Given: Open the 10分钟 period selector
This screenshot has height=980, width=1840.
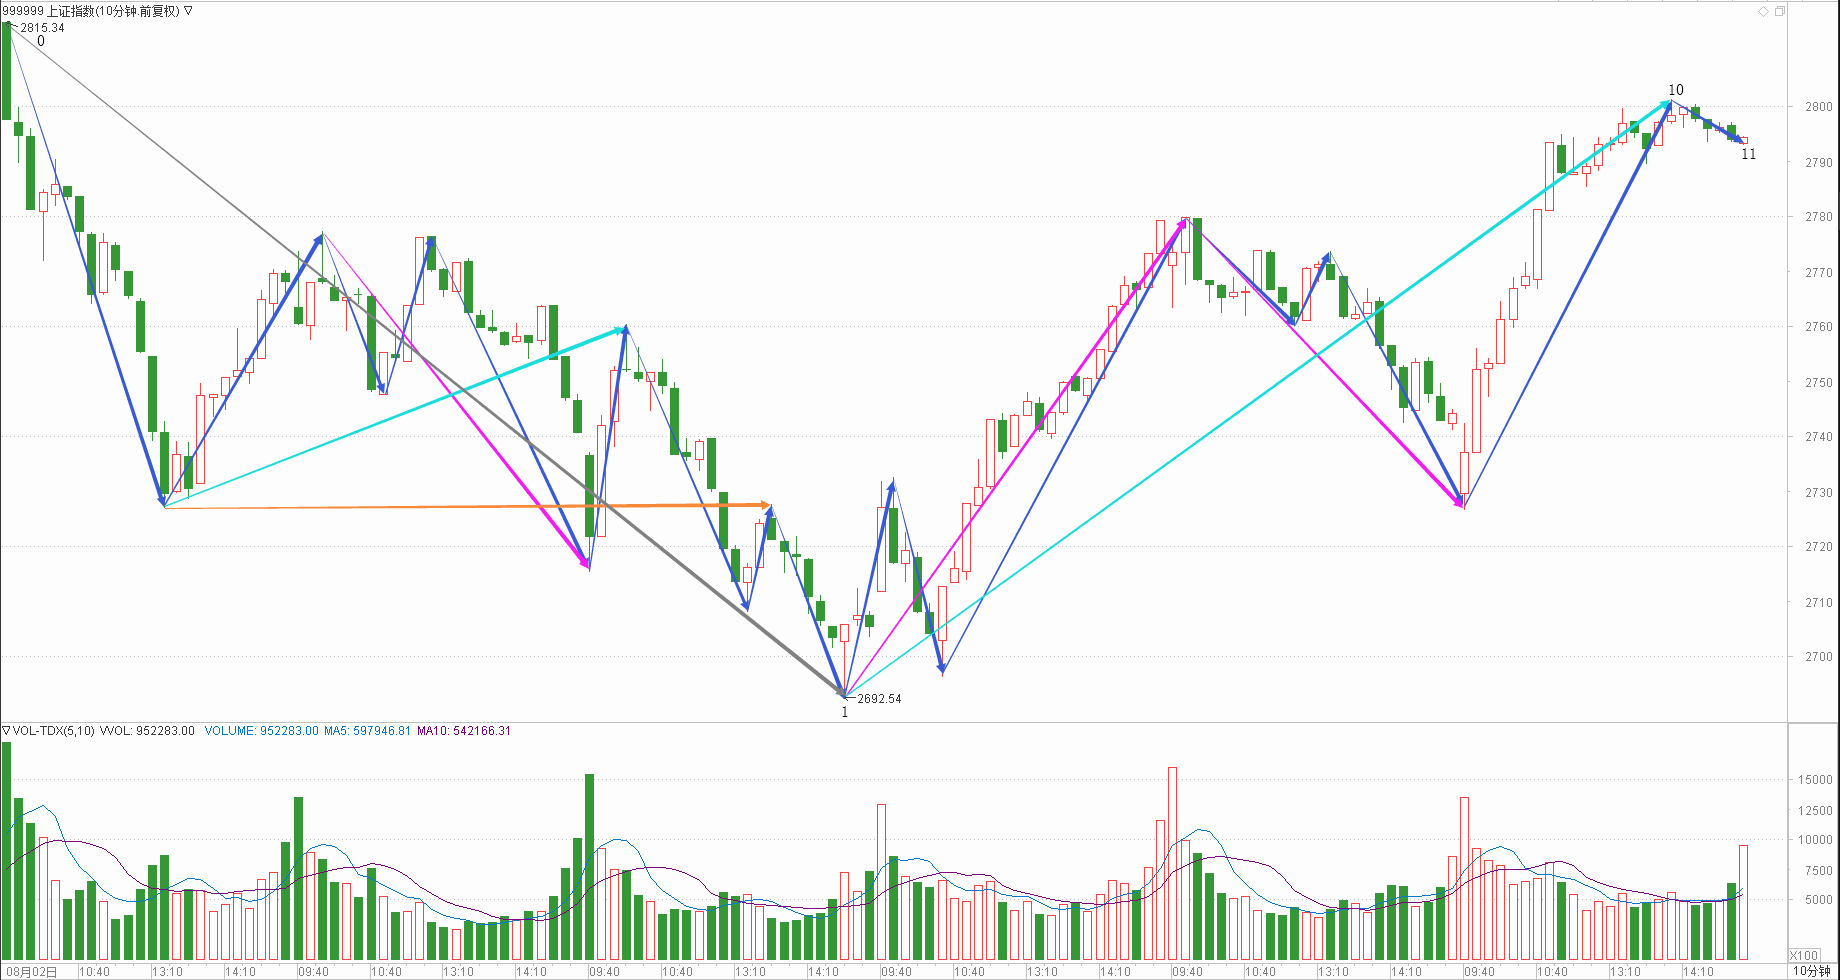Looking at the screenshot, I should (1811, 971).
